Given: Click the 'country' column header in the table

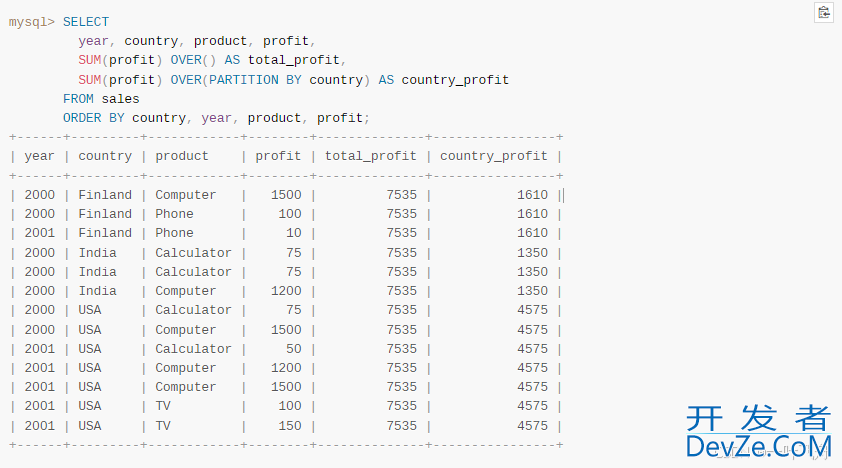Looking at the screenshot, I should pyautogui.click(x=105, y=156).
